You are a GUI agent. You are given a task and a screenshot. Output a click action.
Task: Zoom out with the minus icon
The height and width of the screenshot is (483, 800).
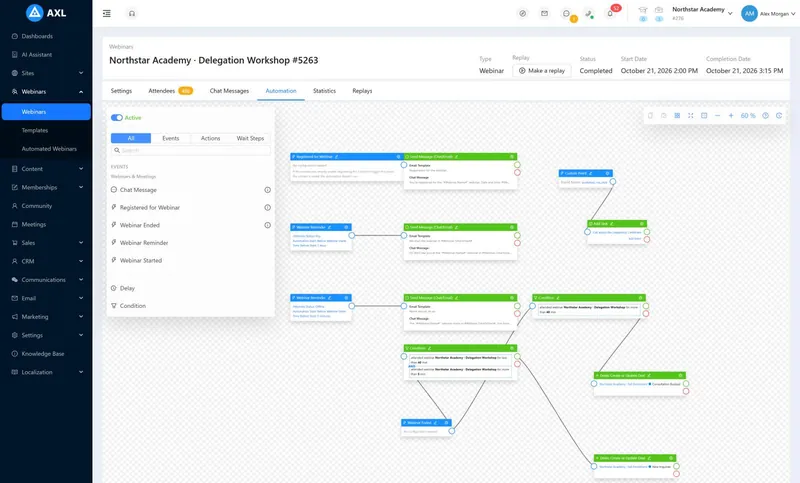point(717,116)
